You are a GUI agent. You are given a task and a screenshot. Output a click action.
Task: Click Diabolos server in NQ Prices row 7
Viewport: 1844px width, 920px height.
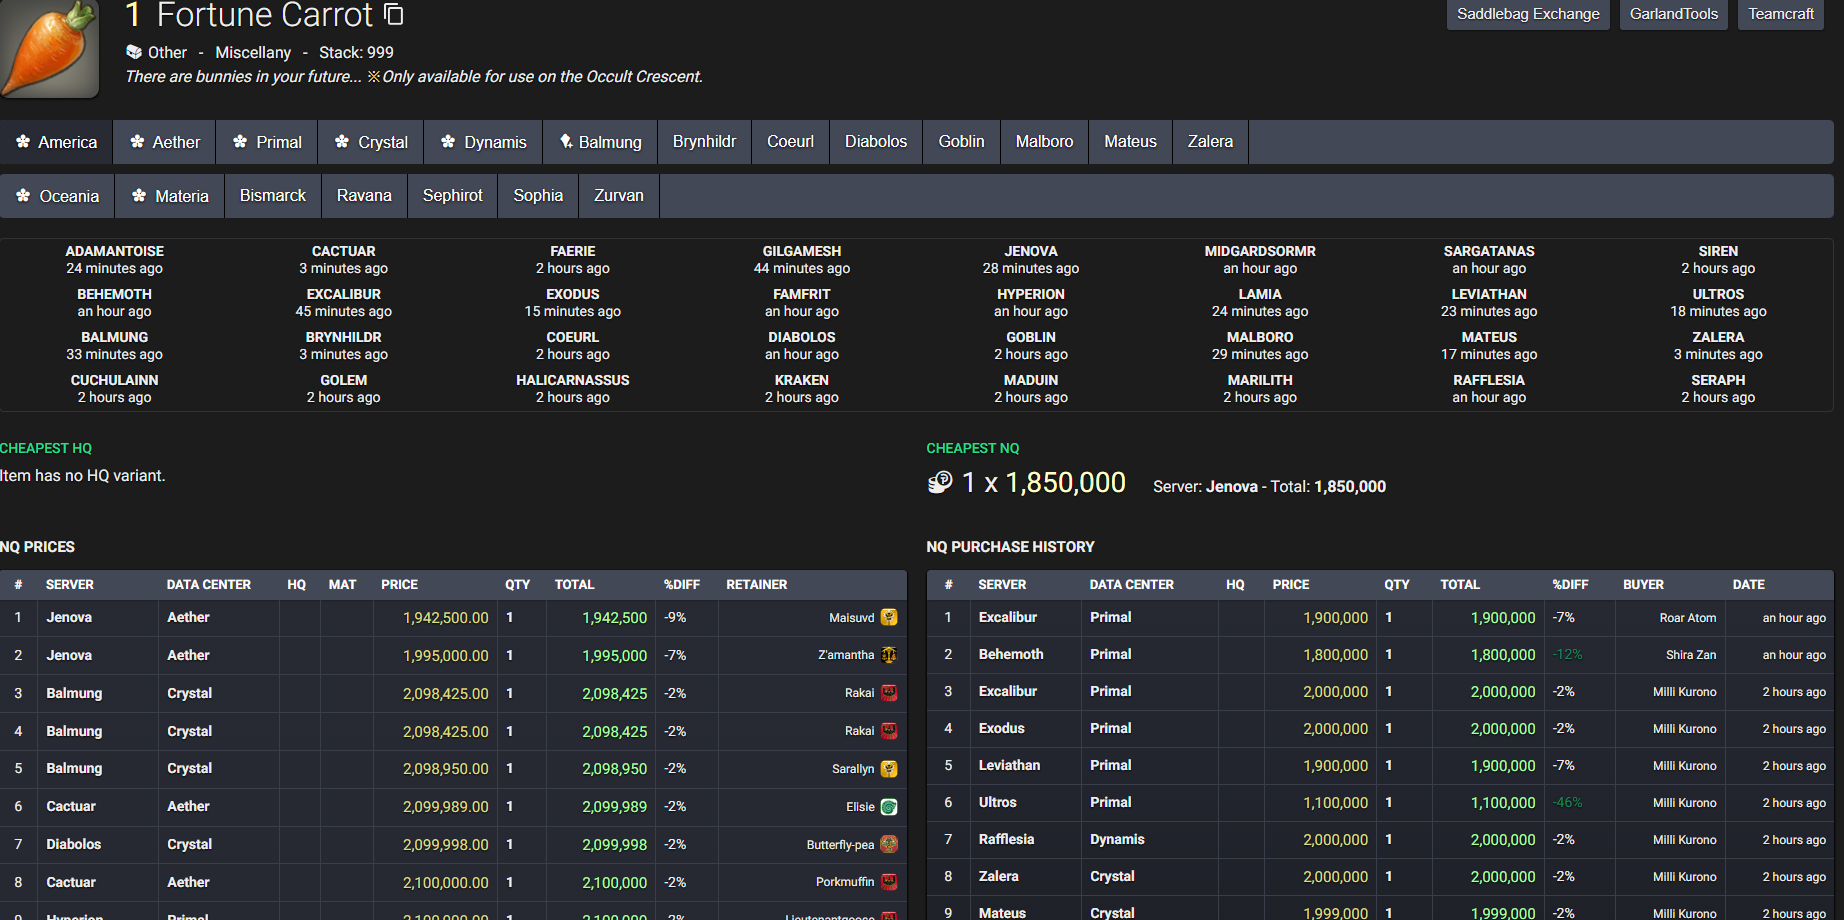74,844
